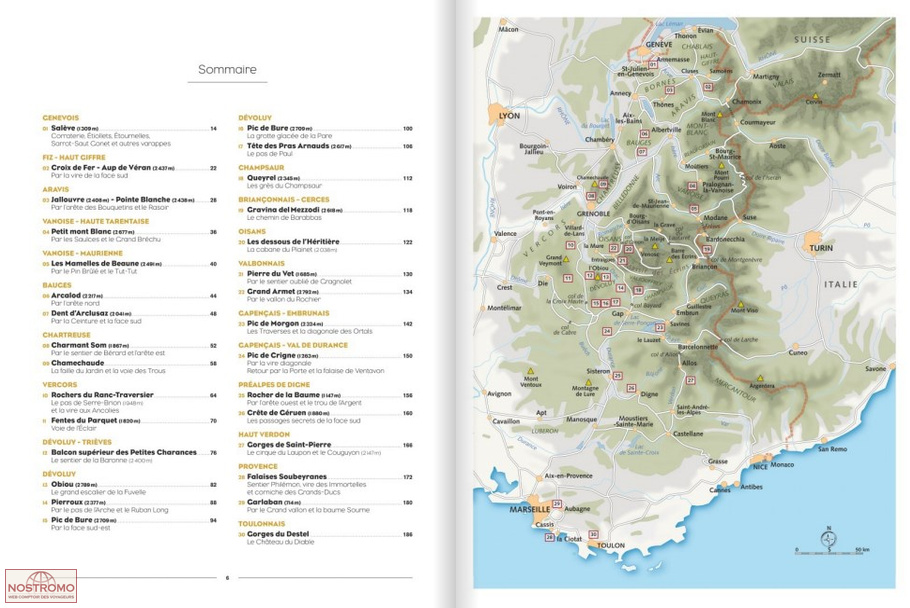Screen dimensions: 910x608
Task: Select the Tête des Pras Arnauds entry
Action: pyautogui.click(x=325, y=150)
